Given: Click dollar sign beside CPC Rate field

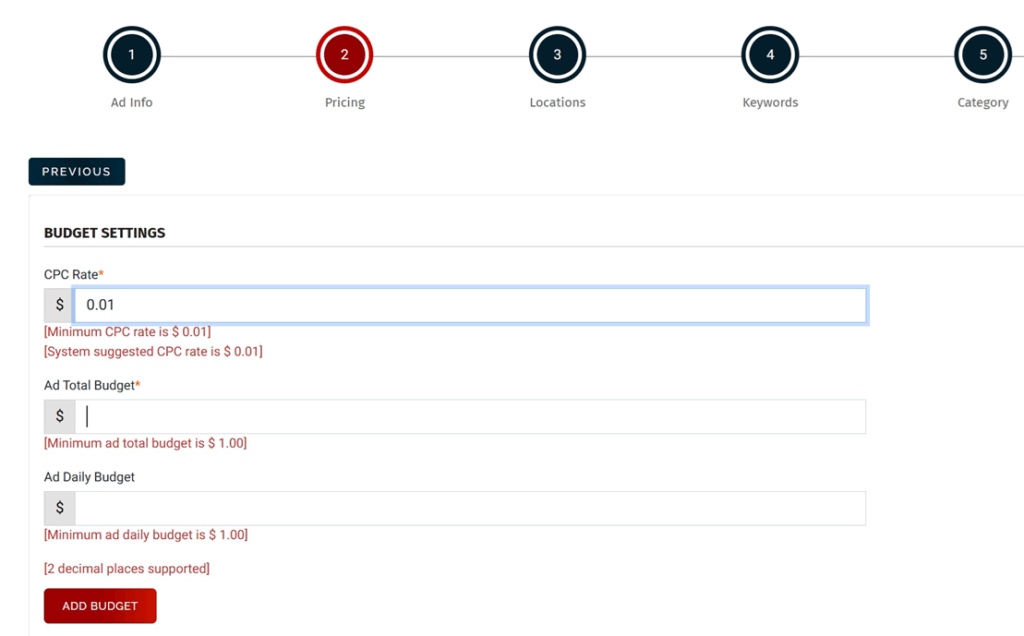Looking at the screenshot, I should 59,305.
